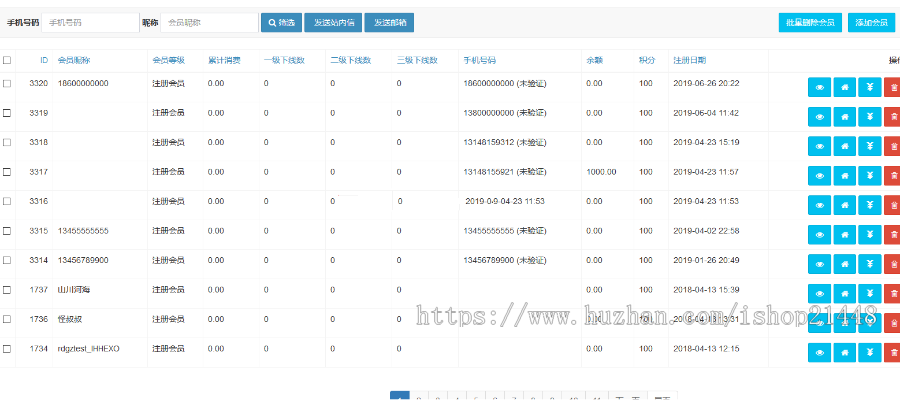The height and width of the screenshot is (404, 900).
Task: Delete member 3316 with the trash icon
Action: (x=892, y=205)
